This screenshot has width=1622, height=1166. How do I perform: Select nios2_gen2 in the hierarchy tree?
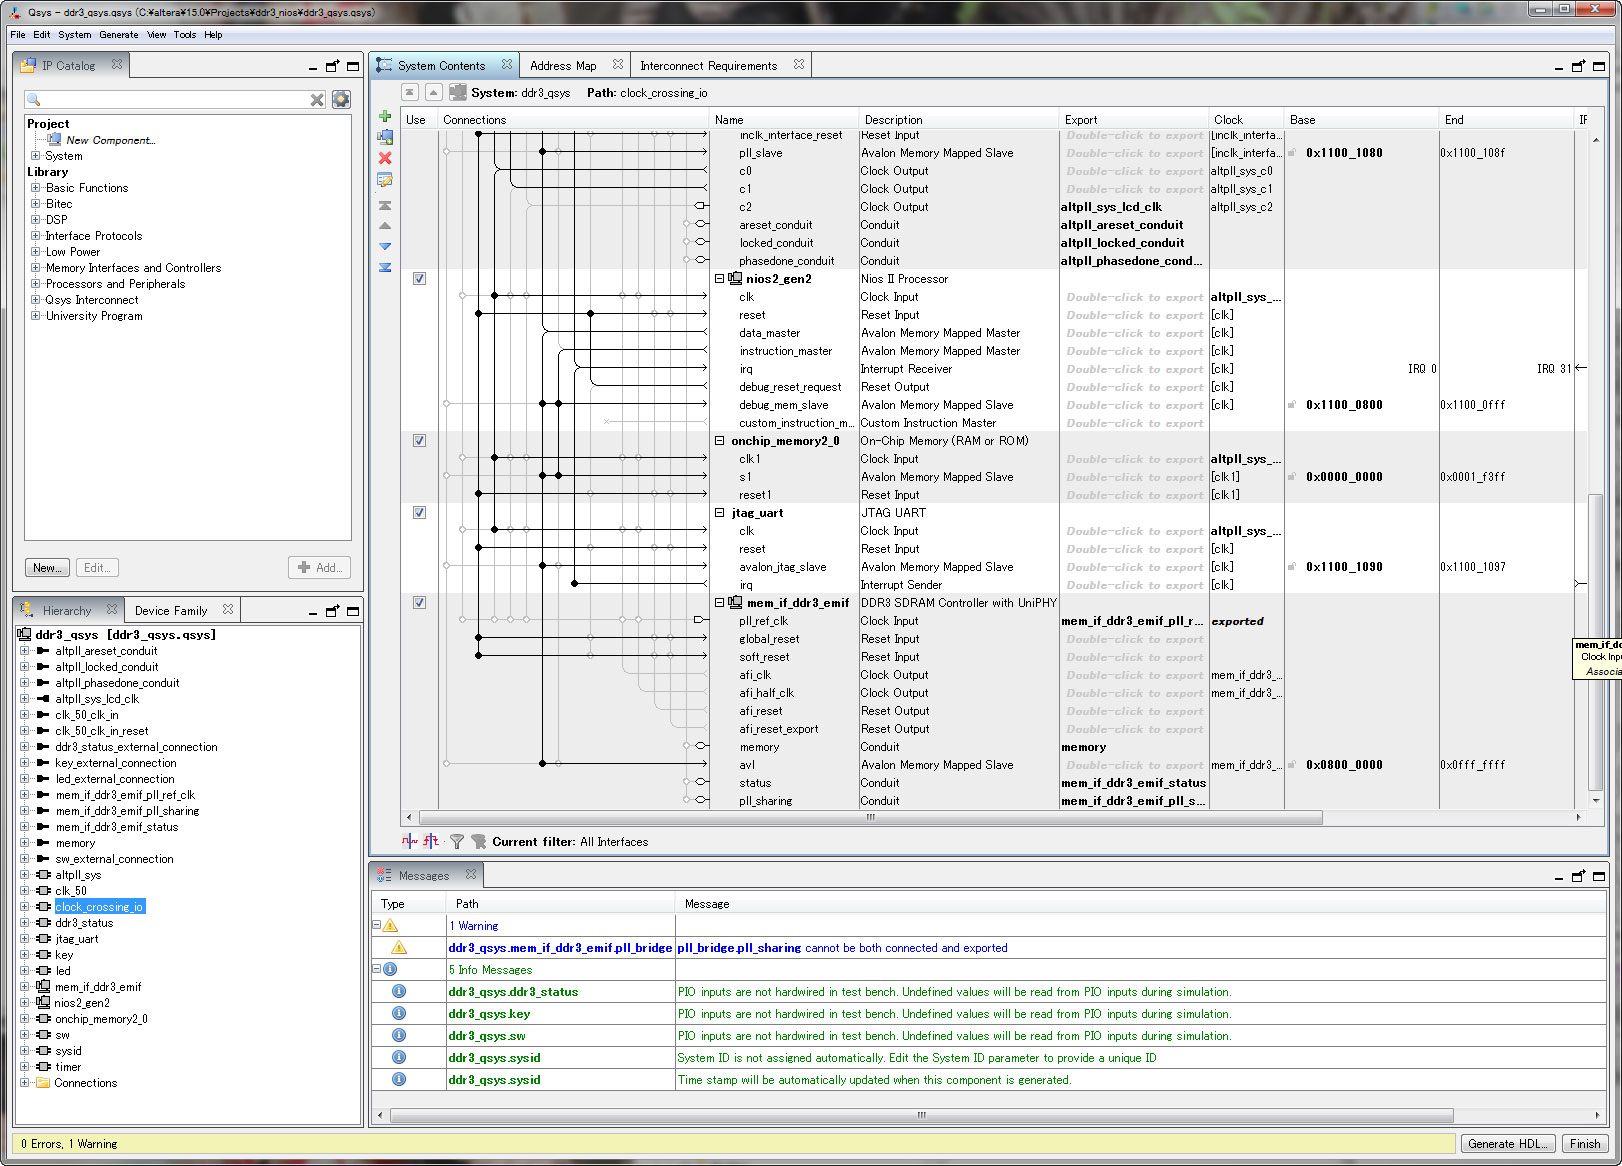(x=82, y=1003)
